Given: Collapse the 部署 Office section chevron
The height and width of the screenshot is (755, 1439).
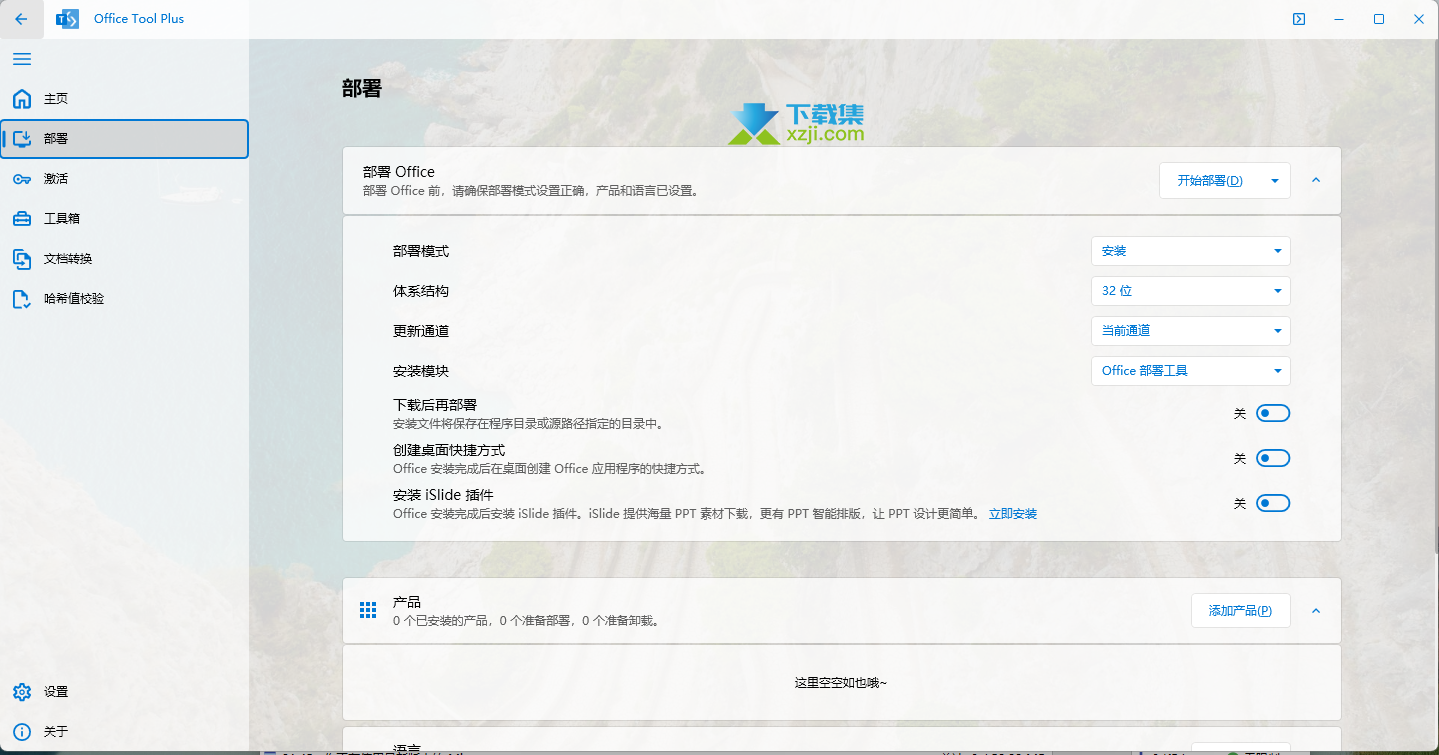Looking at the screenshot, I should pos(1316,181).
